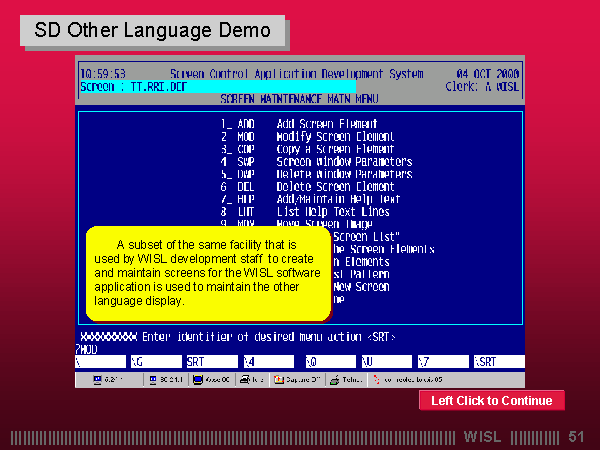The height and width of the screenshot is (450, 600).
Task: Click the SD Other Language Demo title
Action: [152, 30]
